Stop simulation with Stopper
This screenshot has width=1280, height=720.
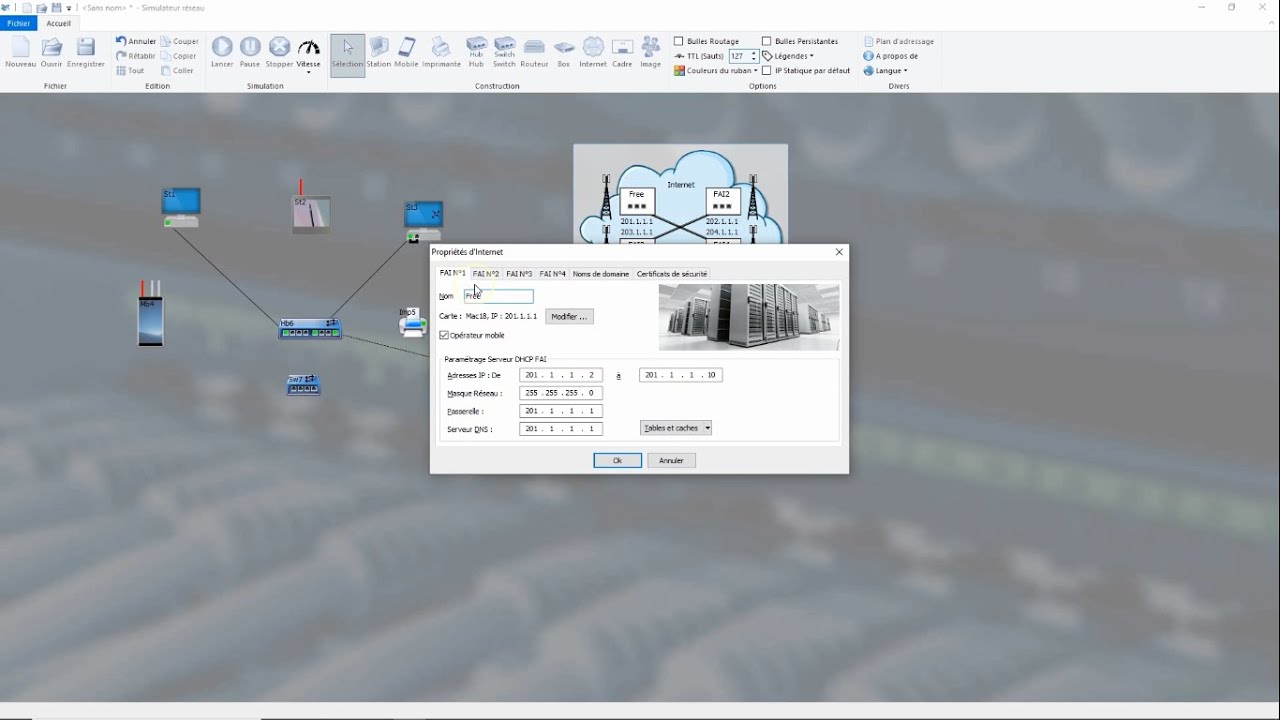point(279,53)
